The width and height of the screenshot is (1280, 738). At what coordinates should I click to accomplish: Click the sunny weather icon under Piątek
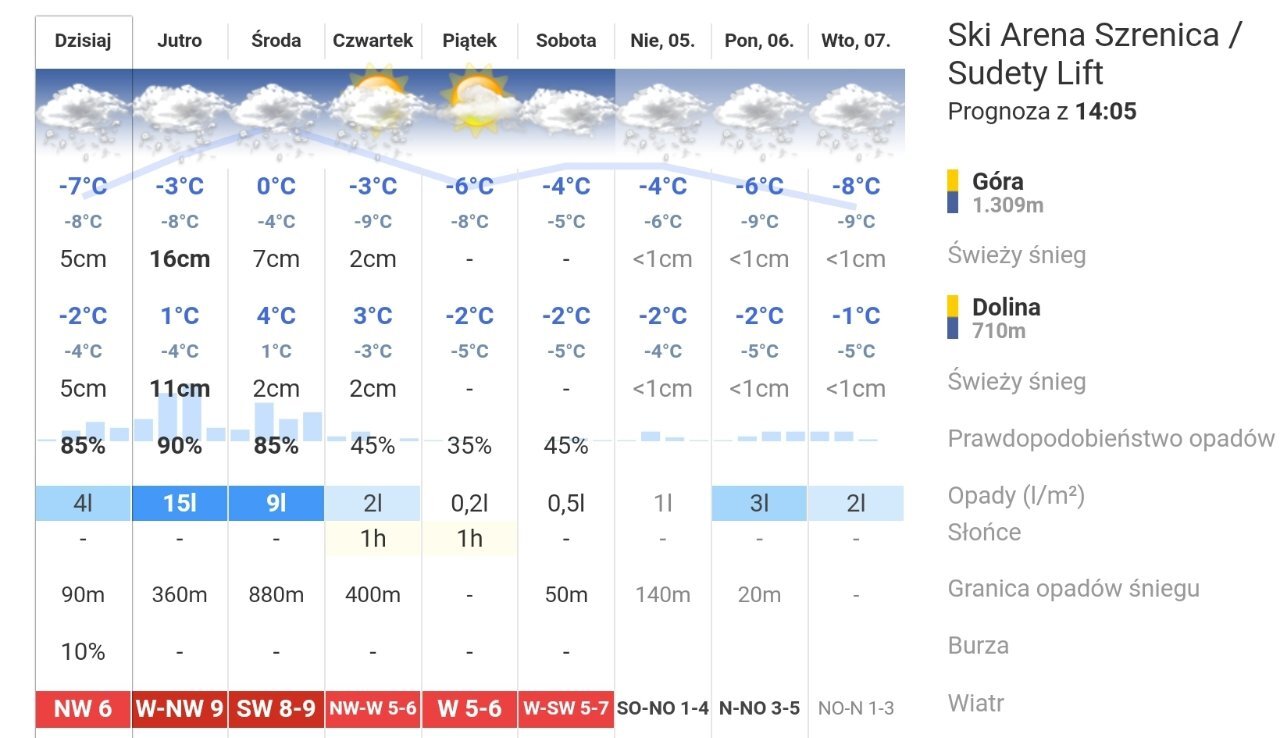[470, 101]
